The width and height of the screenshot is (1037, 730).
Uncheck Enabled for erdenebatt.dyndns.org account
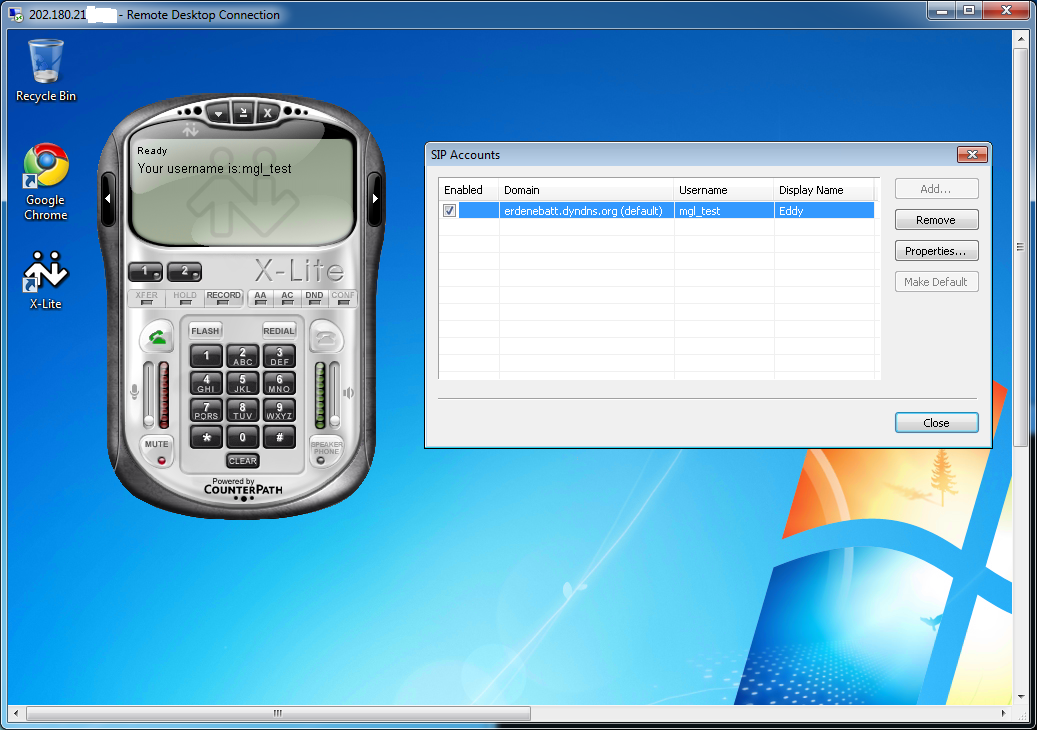click(x=450, y=210)
